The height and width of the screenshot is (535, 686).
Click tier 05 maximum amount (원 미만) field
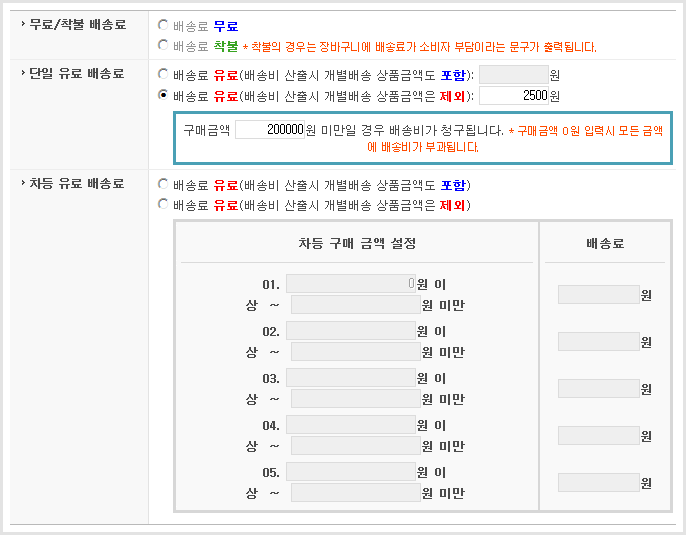(x=355, y=492)
